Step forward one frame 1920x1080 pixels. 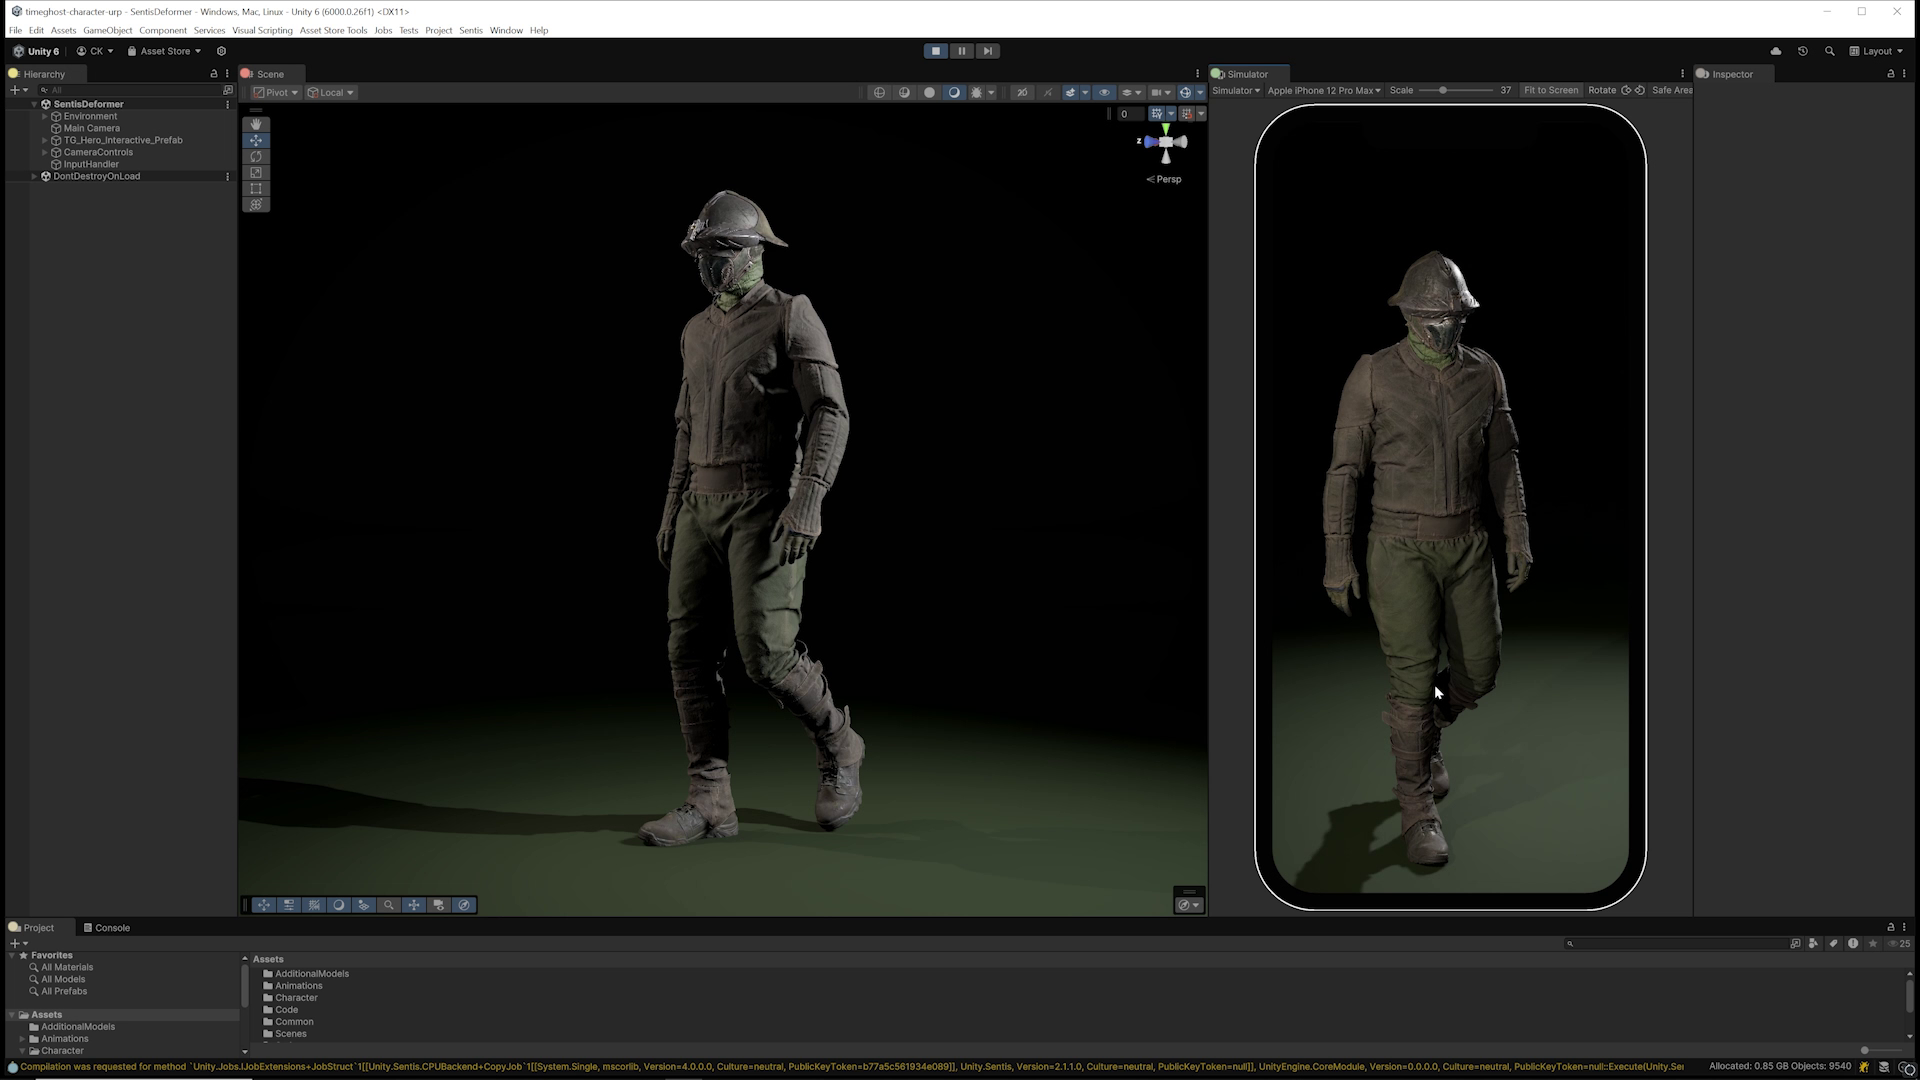tap(988, 51)
